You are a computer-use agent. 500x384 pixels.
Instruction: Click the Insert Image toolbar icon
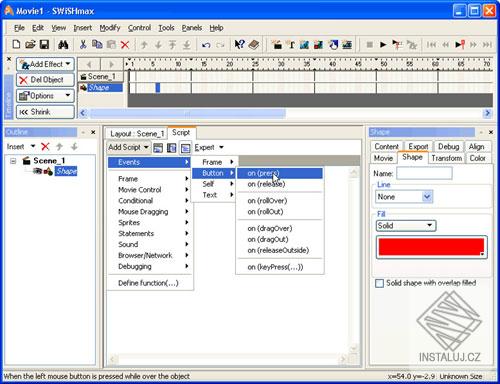(x=304, y=44)
